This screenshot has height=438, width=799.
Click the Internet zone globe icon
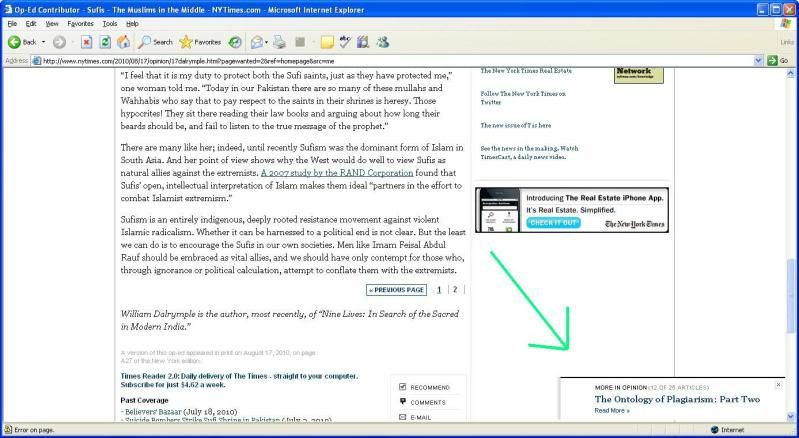[x=714, y=430]
